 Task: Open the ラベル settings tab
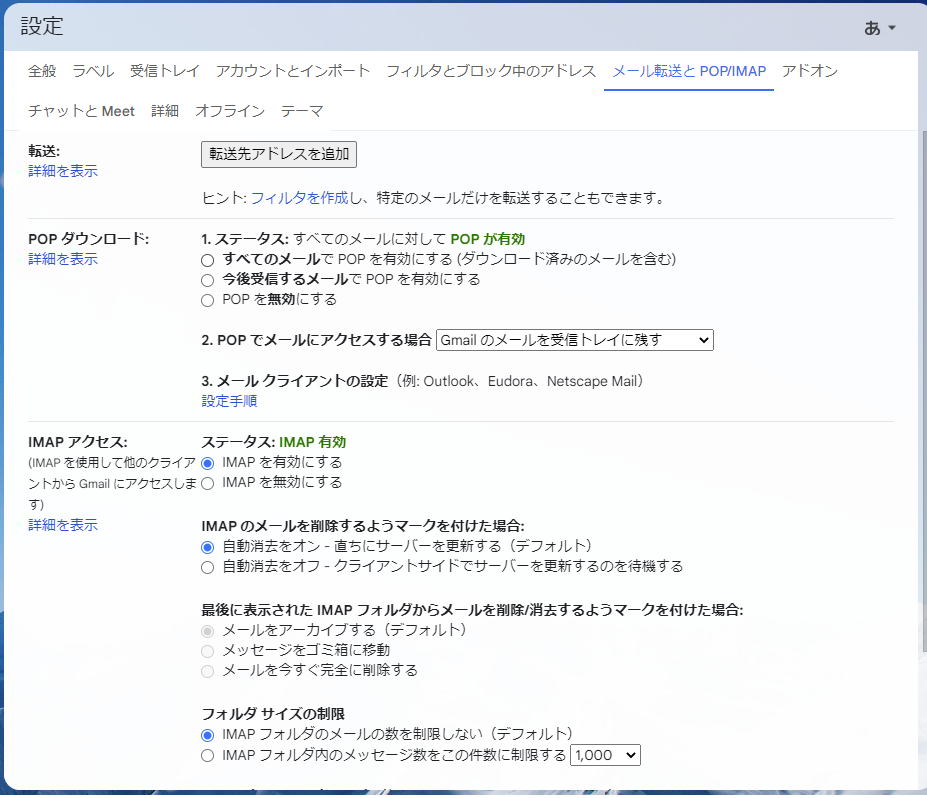[x=93, y=71]
